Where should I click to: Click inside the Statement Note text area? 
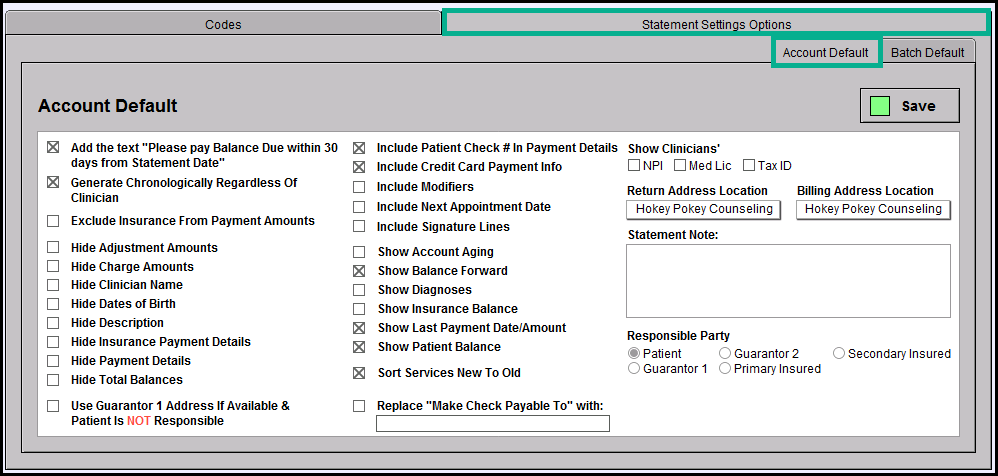coord(788,281)
